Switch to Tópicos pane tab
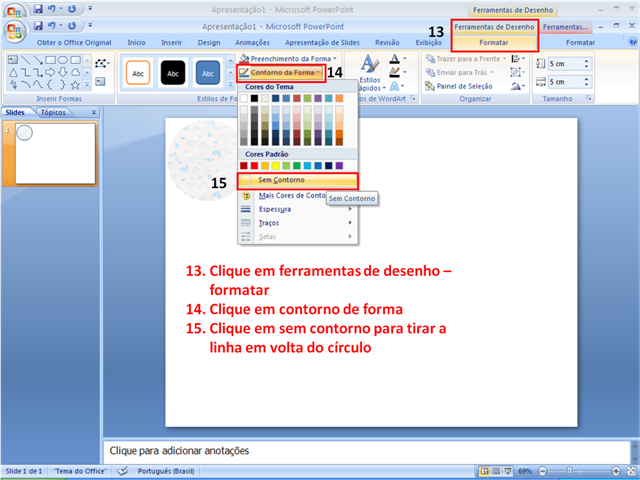The height and width of the screenshot is (480, 640). coord(53,112)
